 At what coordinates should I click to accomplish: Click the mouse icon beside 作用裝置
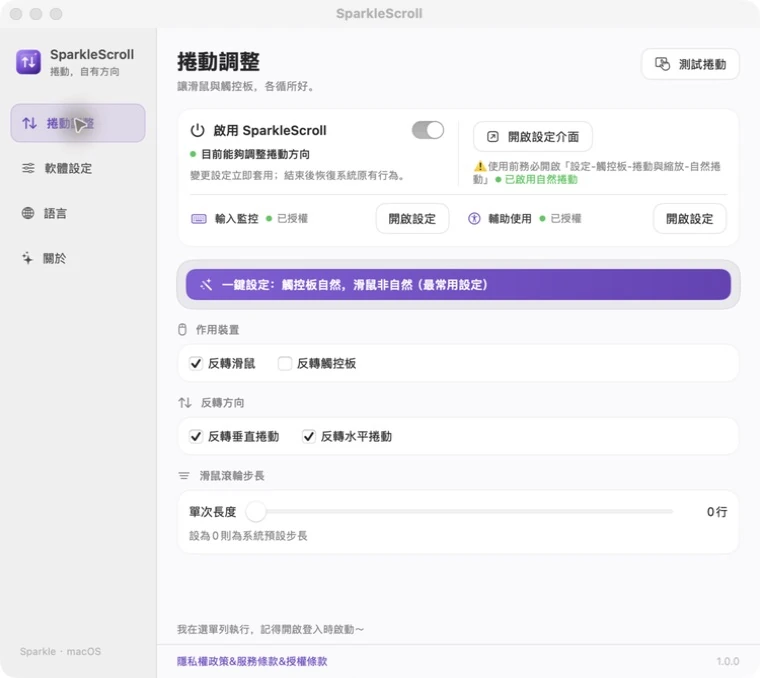pyautogui.click(x=182, y=330)
